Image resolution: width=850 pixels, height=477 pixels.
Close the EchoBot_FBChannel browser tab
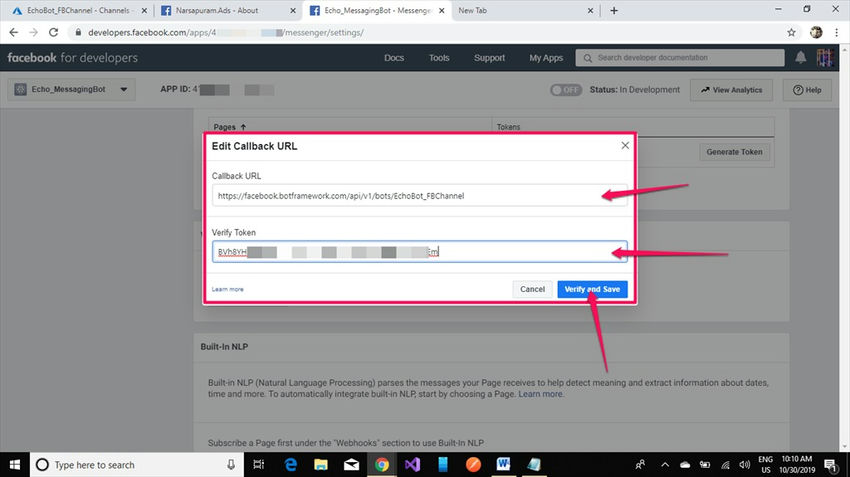[144, 10]
